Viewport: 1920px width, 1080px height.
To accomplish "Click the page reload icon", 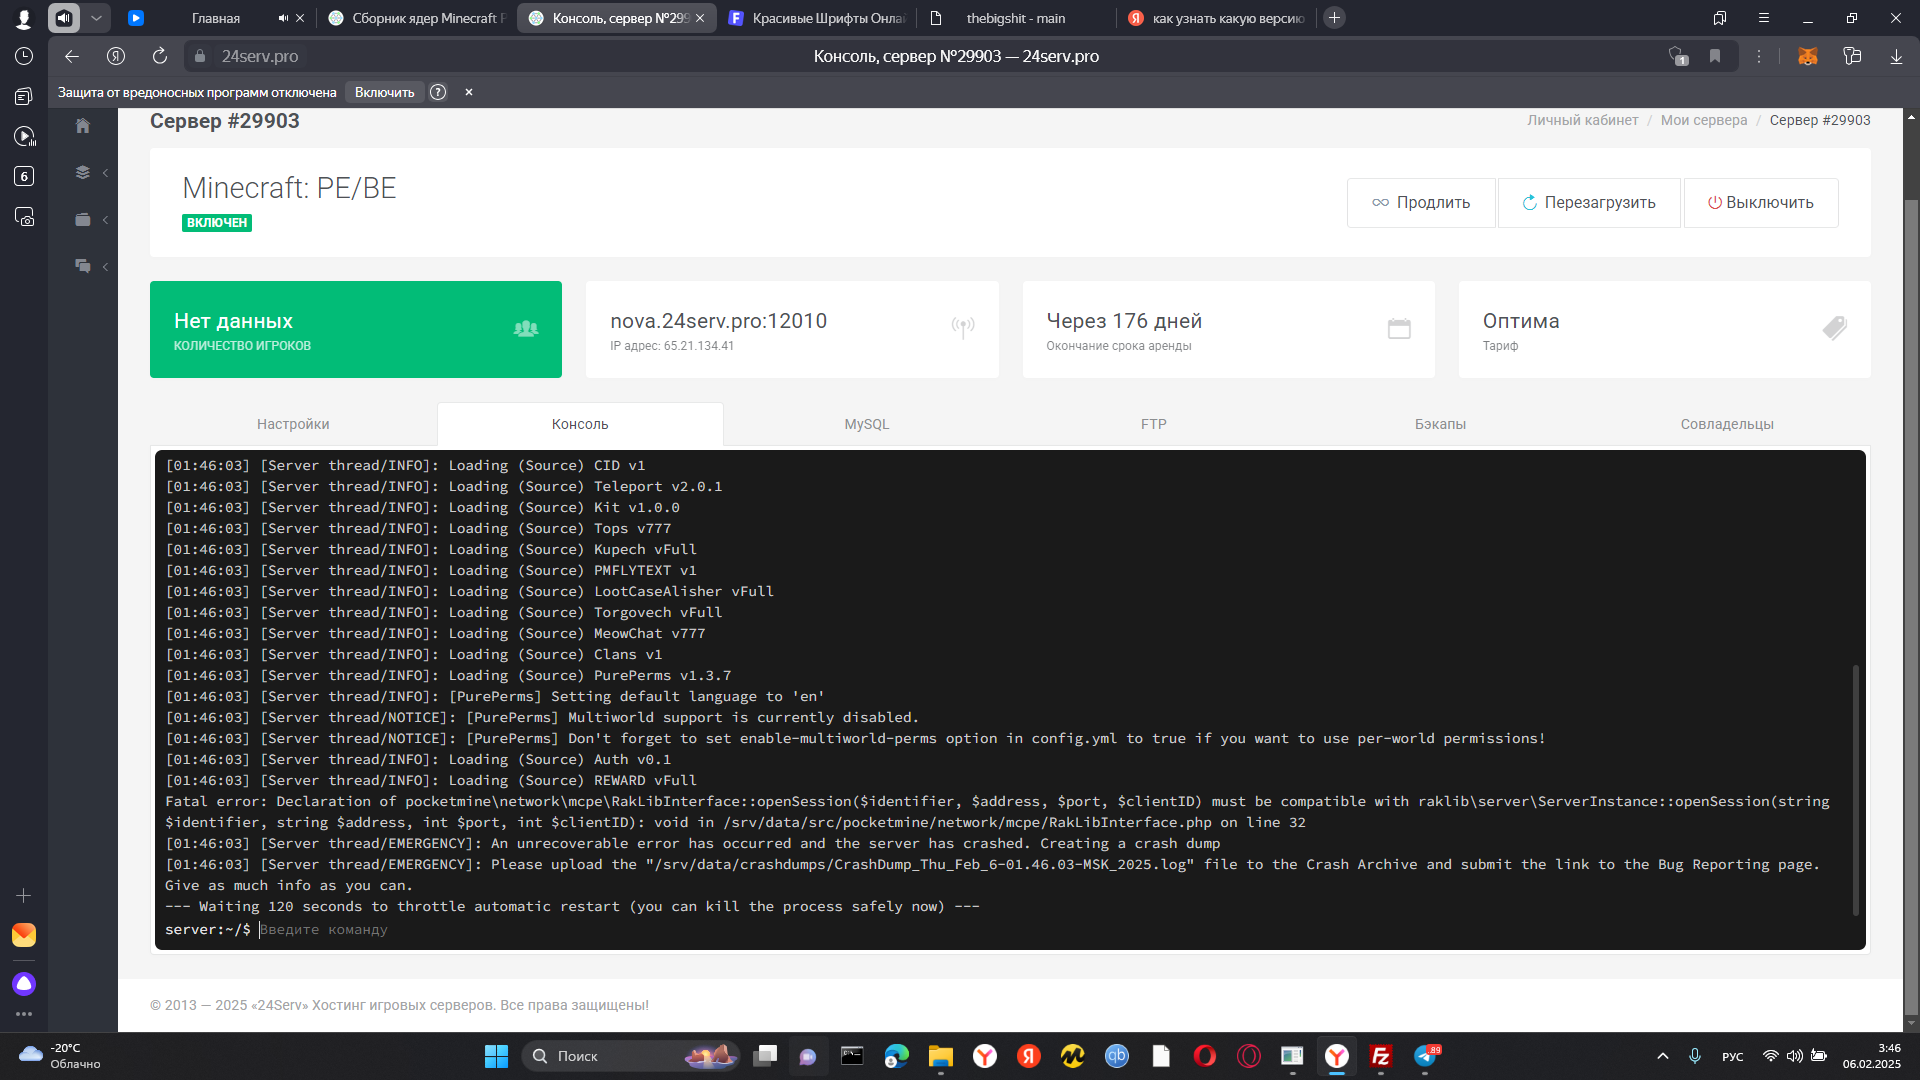I will [x=160, y=56].
